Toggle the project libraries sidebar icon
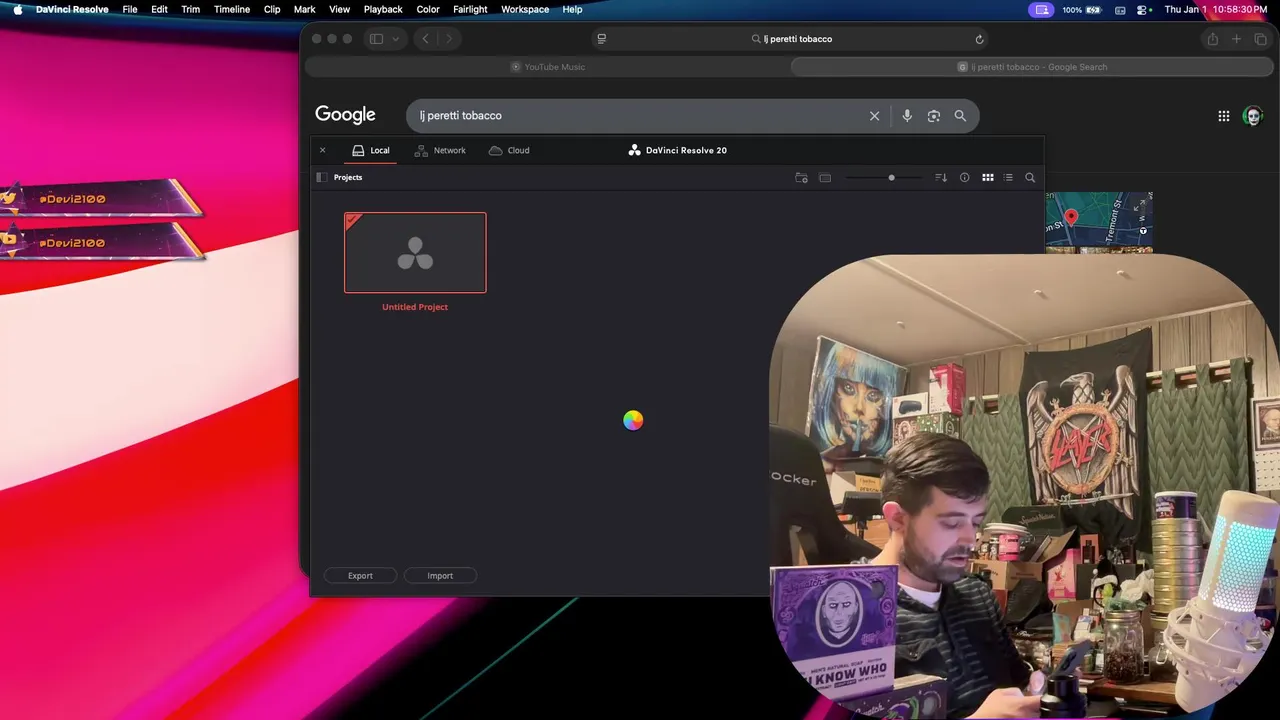The image size is (1280, 720). pos(321,177)
